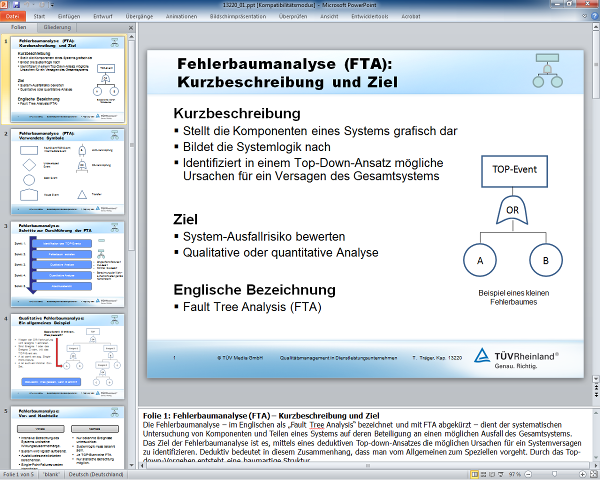Open the Animationen ribbon tab
Screen dimensions: 600x480
[x=181, y=17]
